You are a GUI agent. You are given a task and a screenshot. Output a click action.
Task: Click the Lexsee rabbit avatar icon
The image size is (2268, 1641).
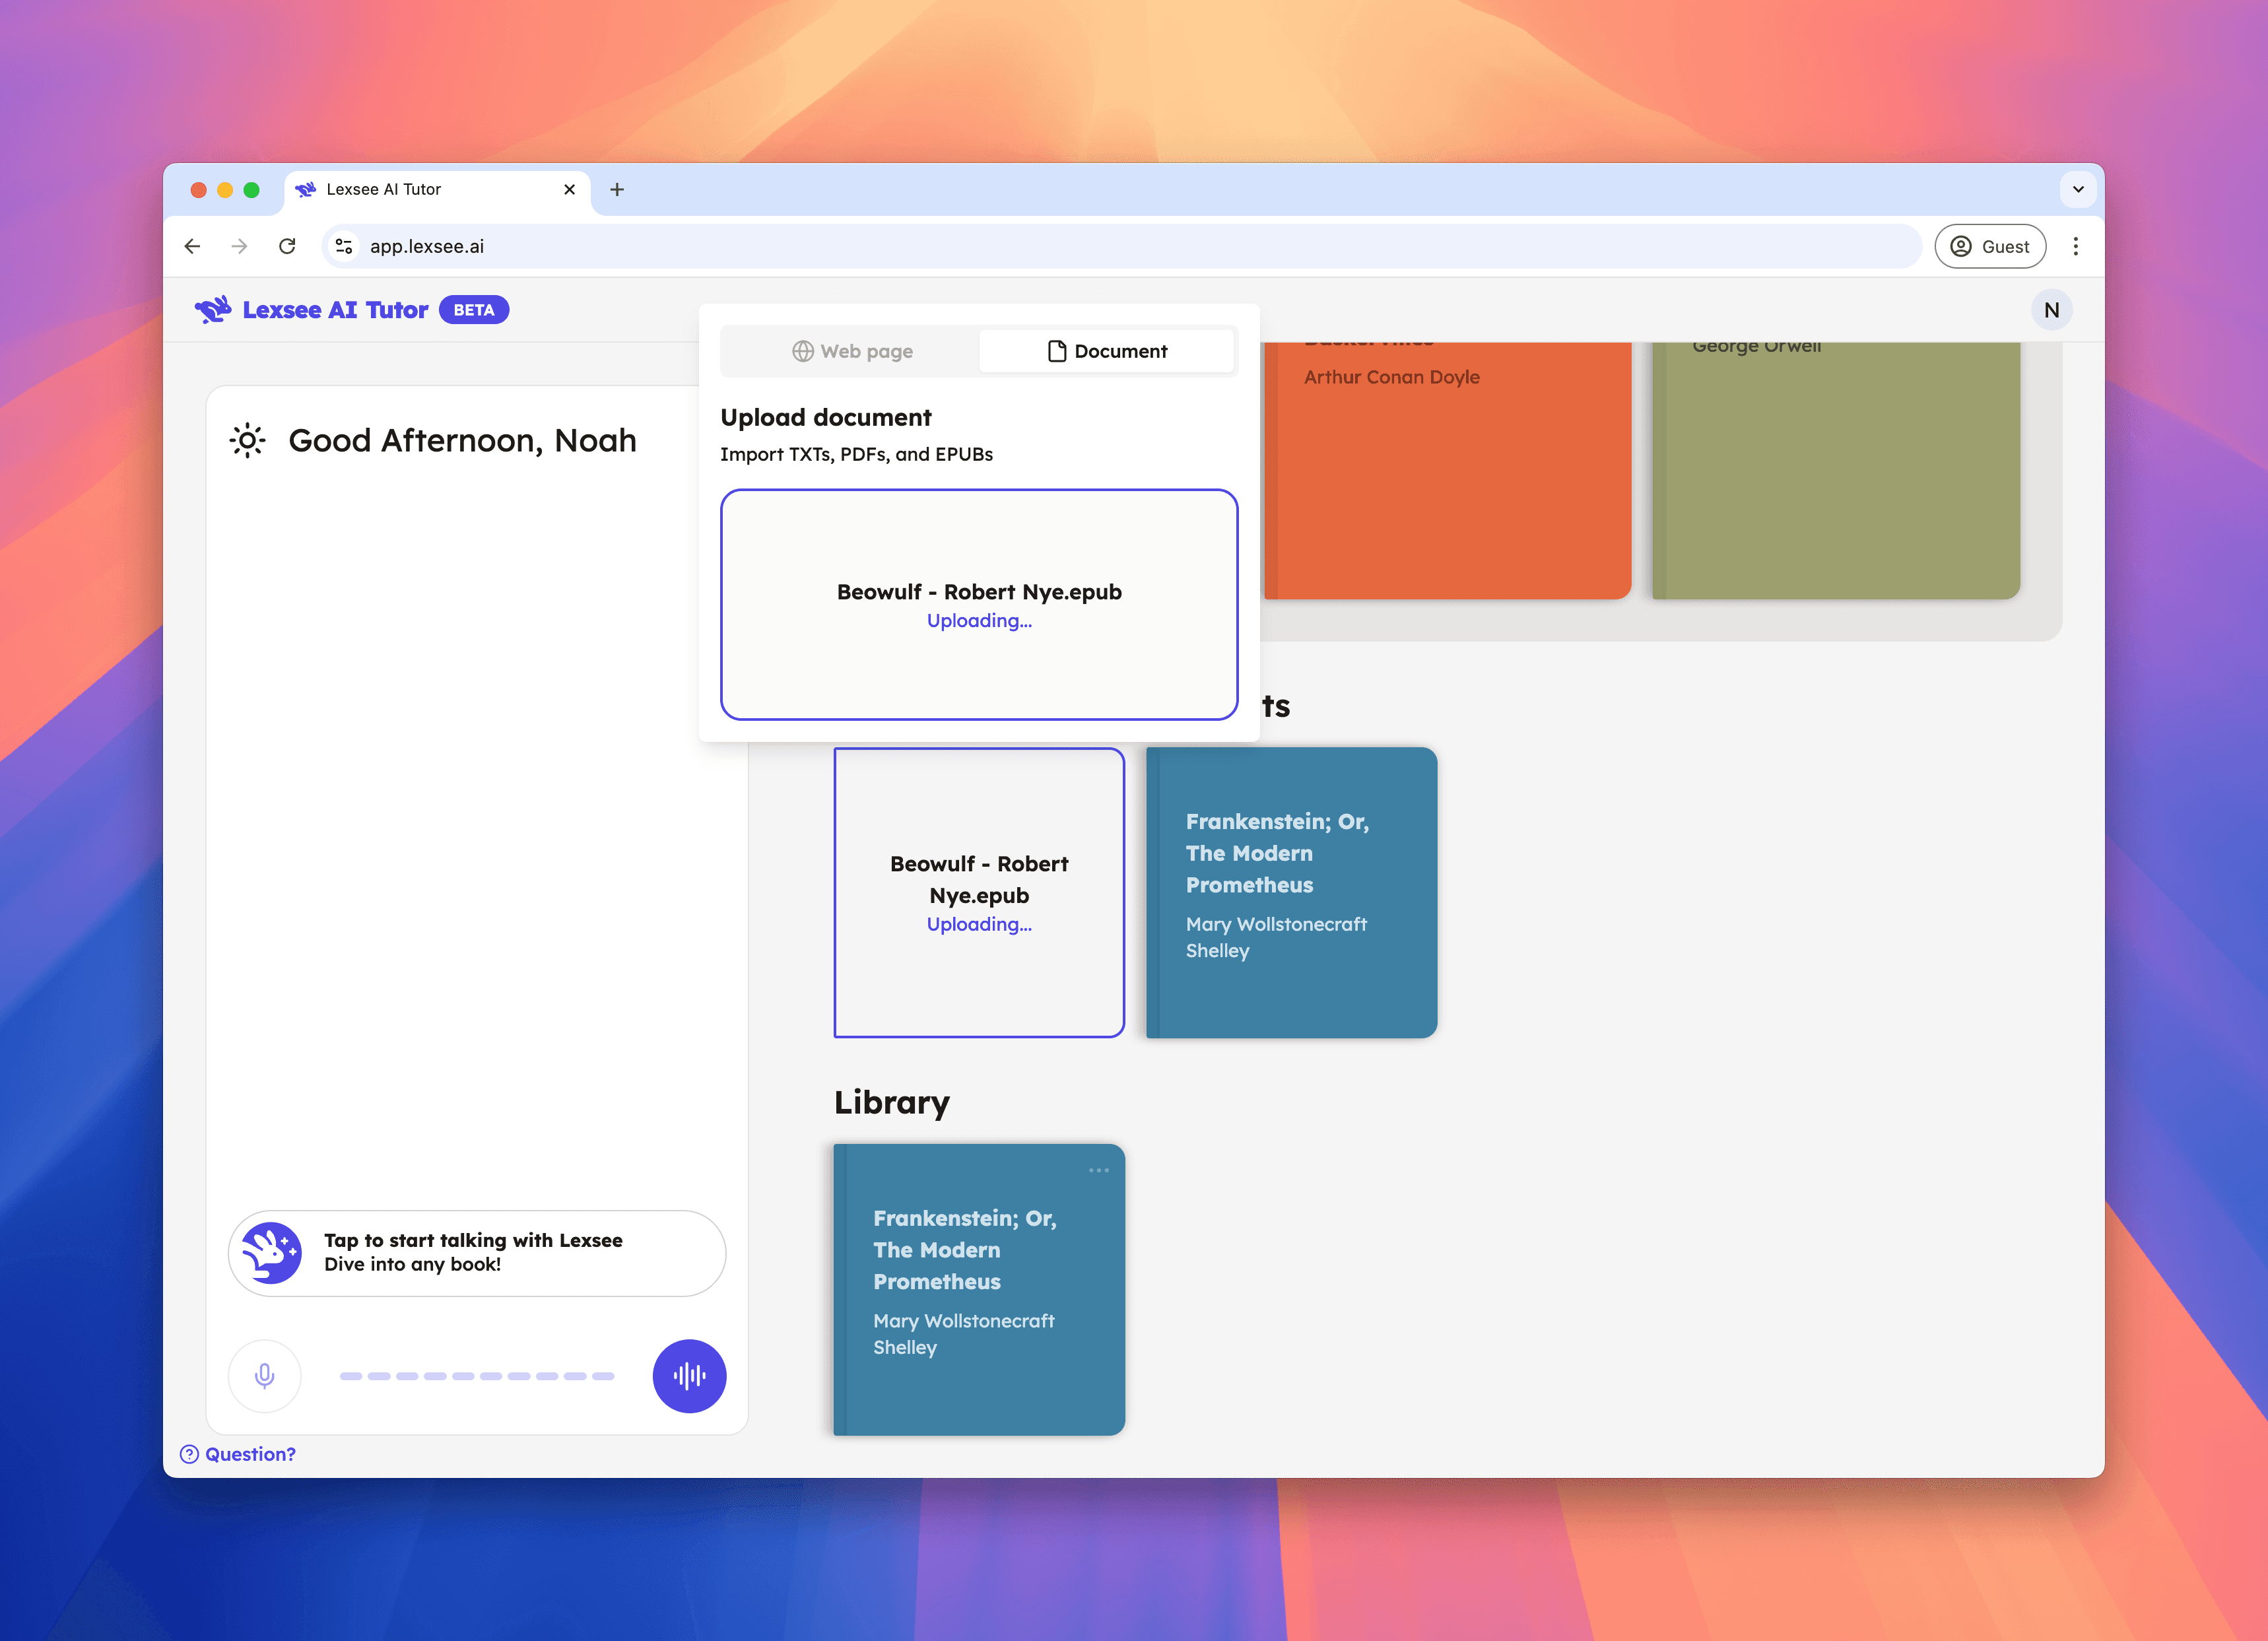[271, 1253]
